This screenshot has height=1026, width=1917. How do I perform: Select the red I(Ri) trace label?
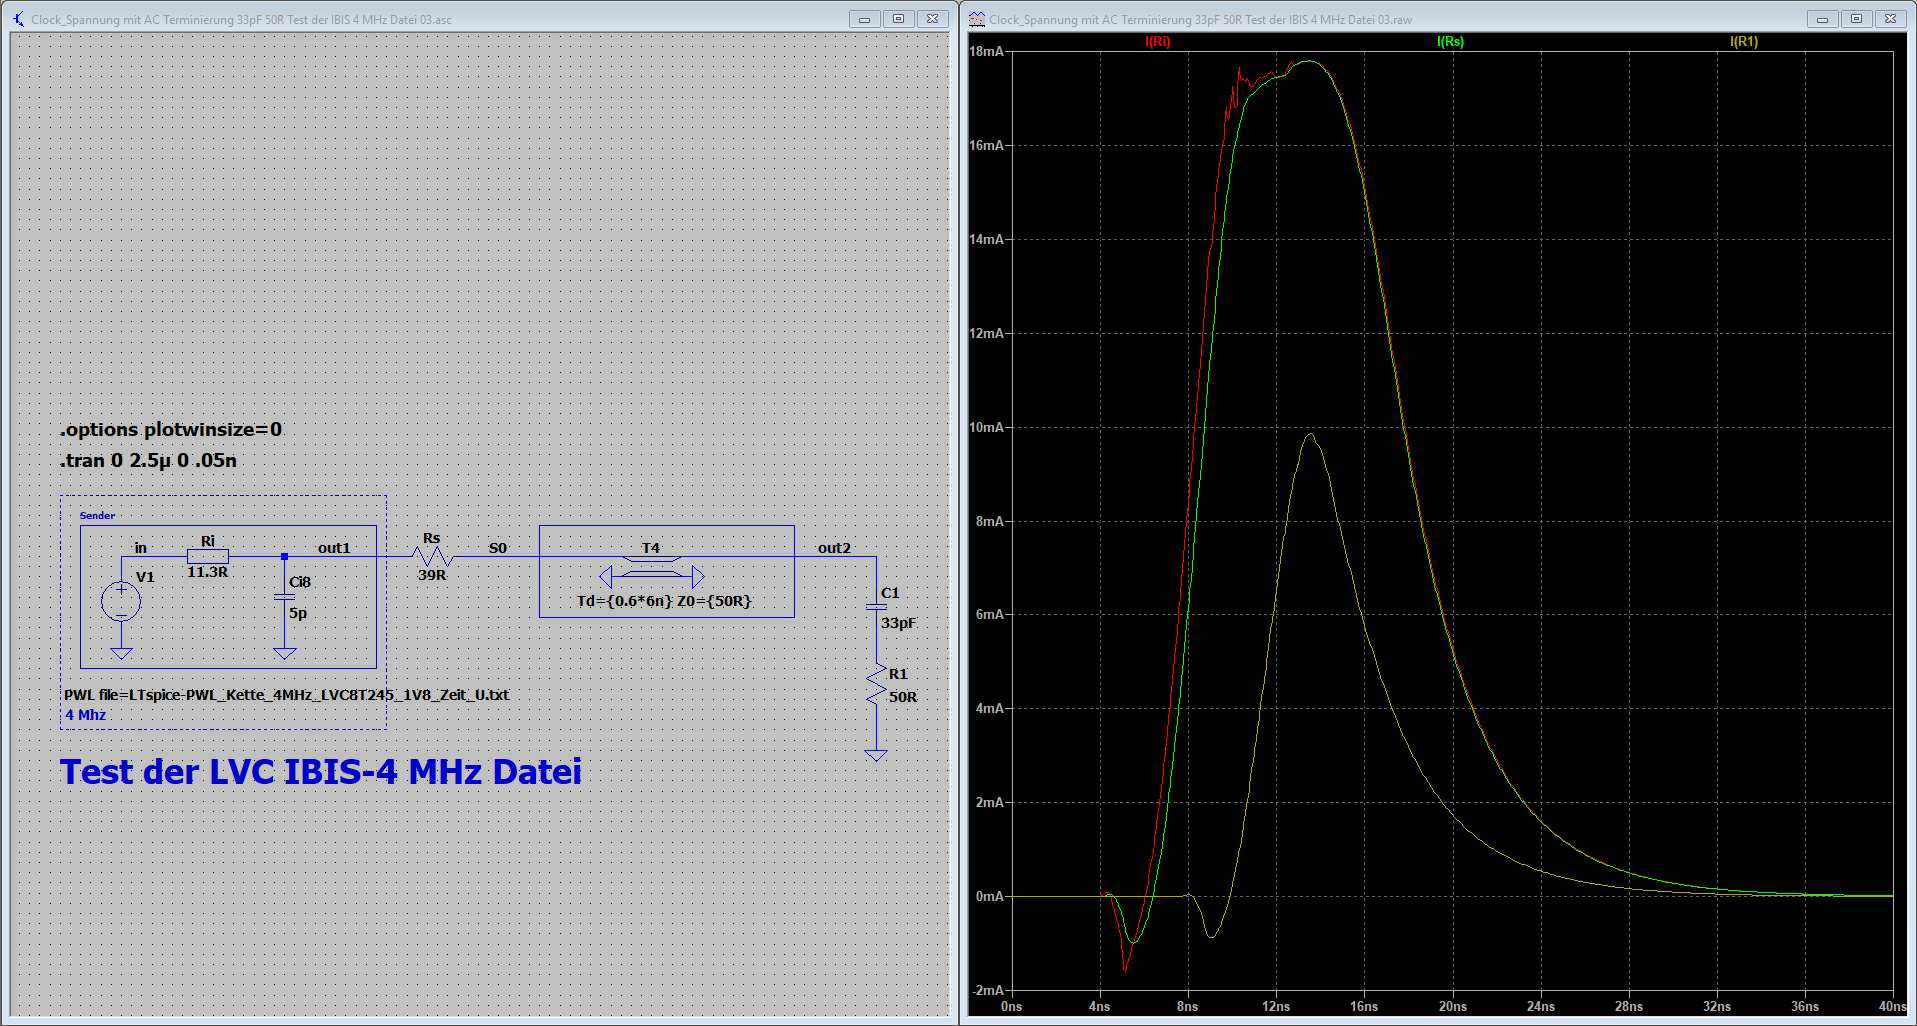[1157, 42]
